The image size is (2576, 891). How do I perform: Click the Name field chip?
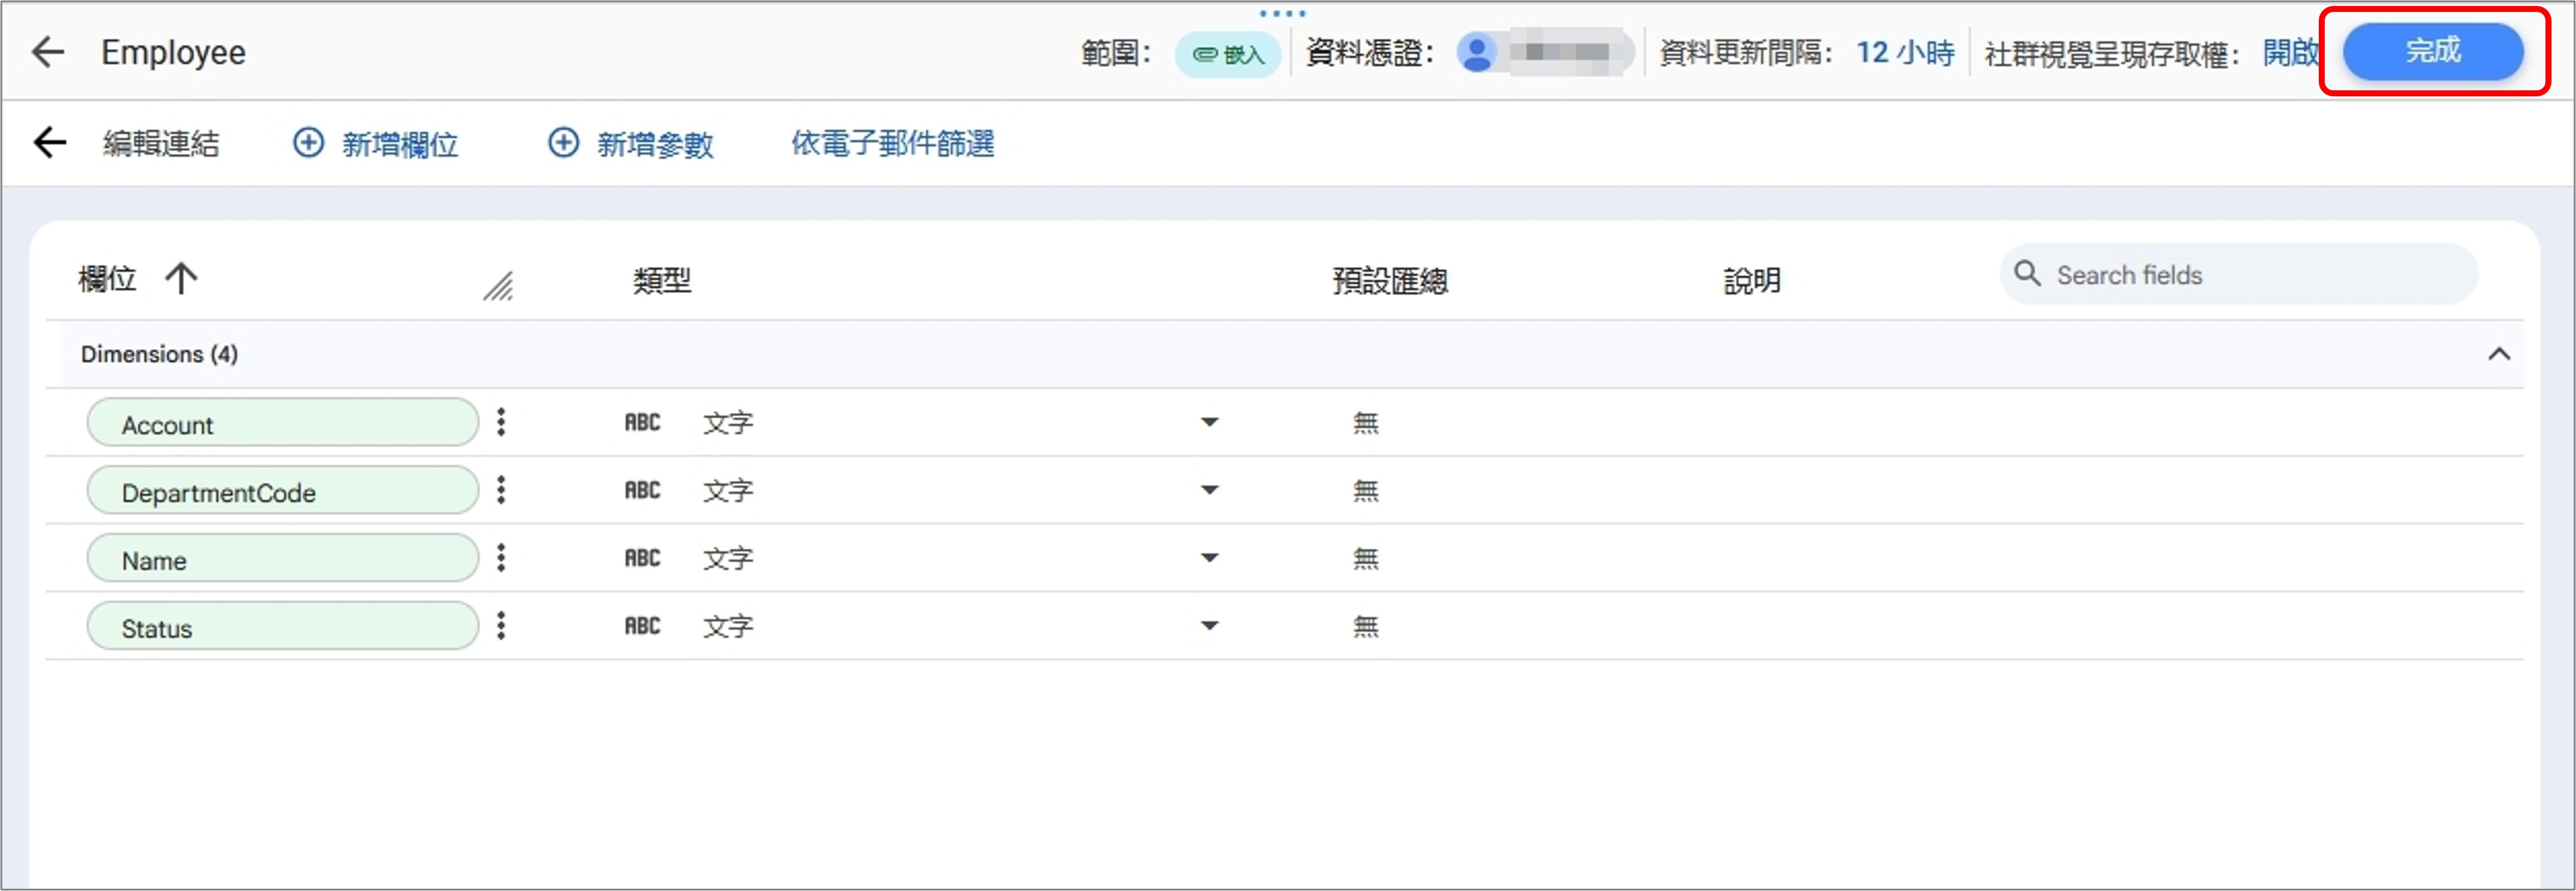[282, 559]
